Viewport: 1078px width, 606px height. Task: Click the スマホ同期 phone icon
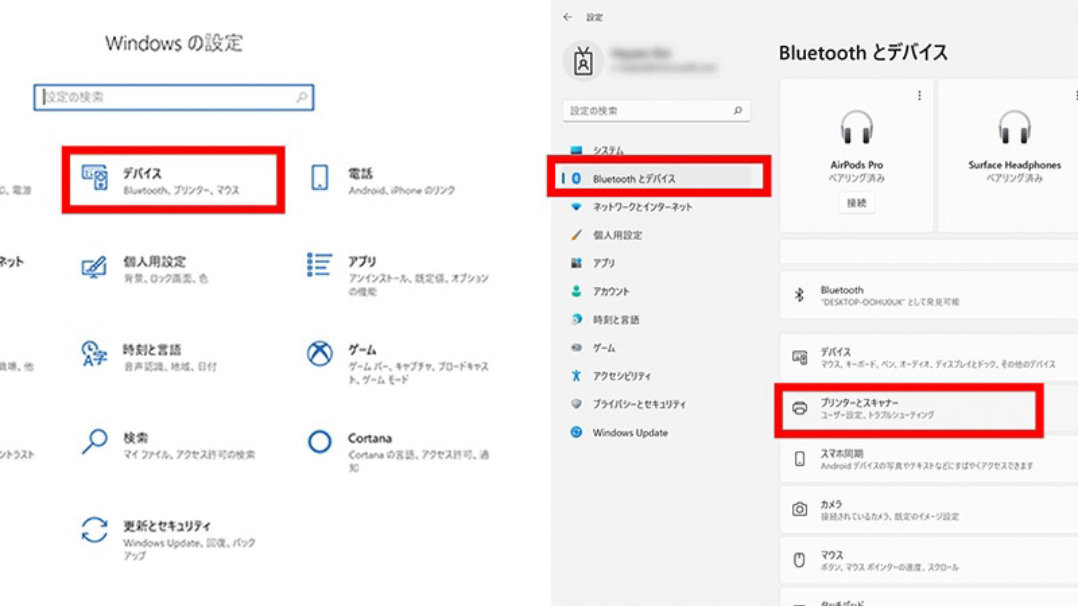[800, 459]
